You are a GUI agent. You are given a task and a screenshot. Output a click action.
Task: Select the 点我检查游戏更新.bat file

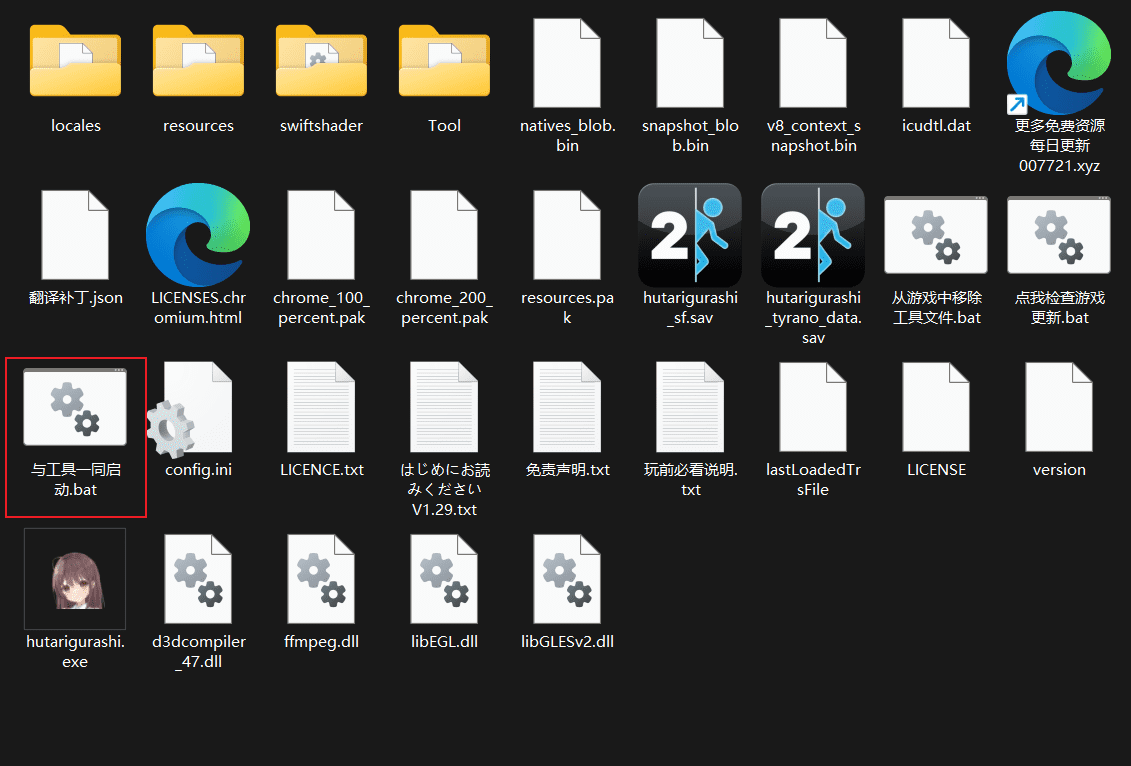click(1059, 235)
